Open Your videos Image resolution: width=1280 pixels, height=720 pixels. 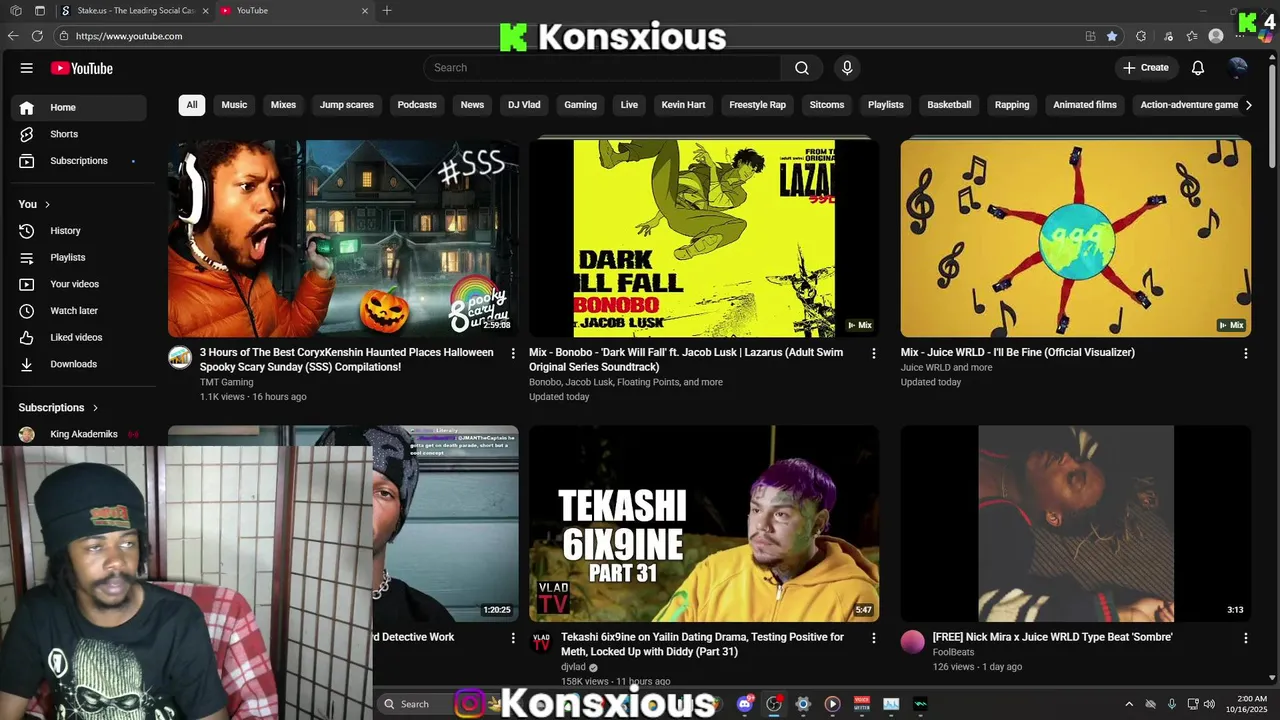(79, 284)
